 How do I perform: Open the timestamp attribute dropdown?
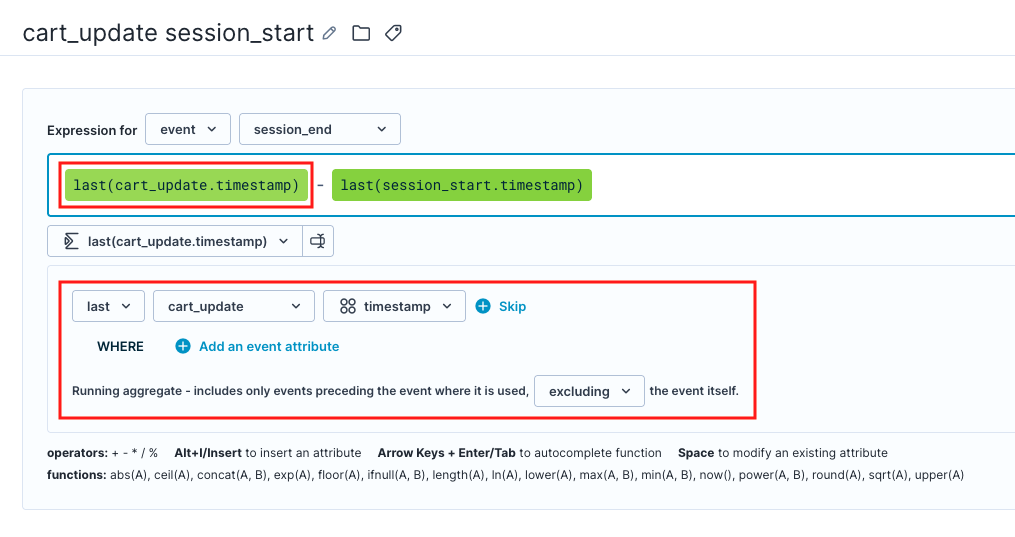click(394, 306)
